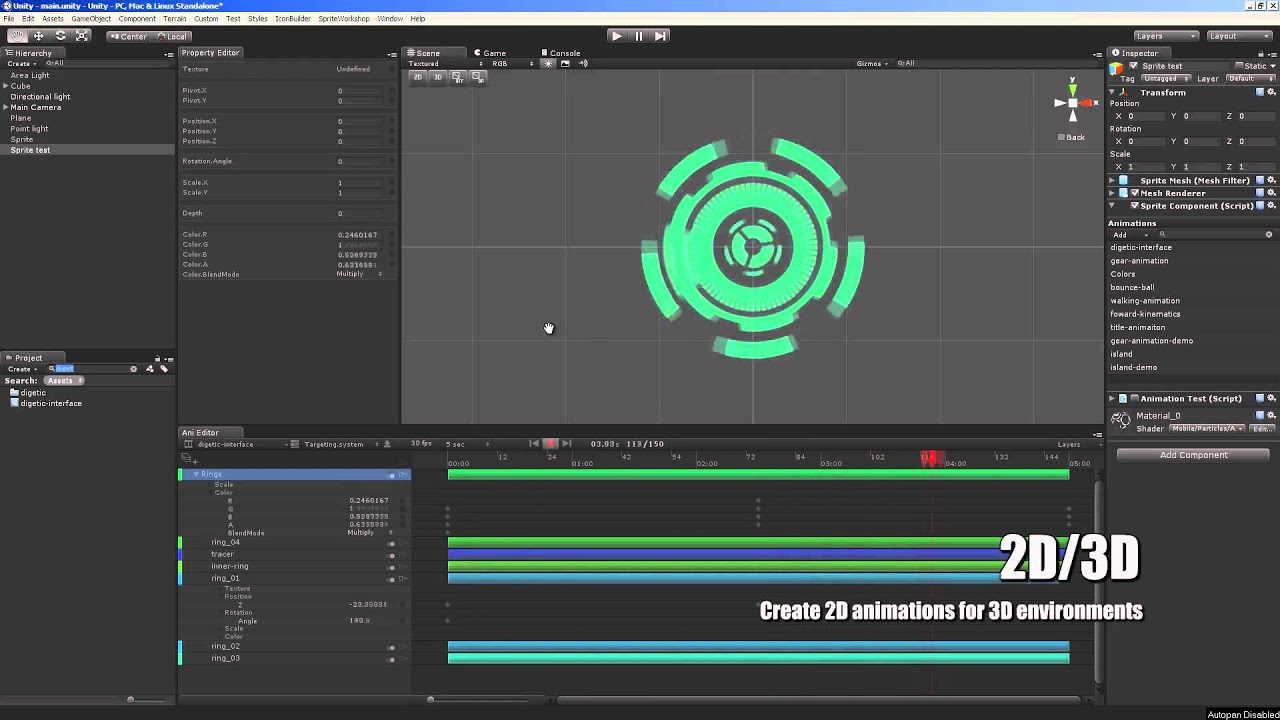Toggle scene lighting with the sun icon
Viewport: 1280px width, 720px height.
pos(548,63)
